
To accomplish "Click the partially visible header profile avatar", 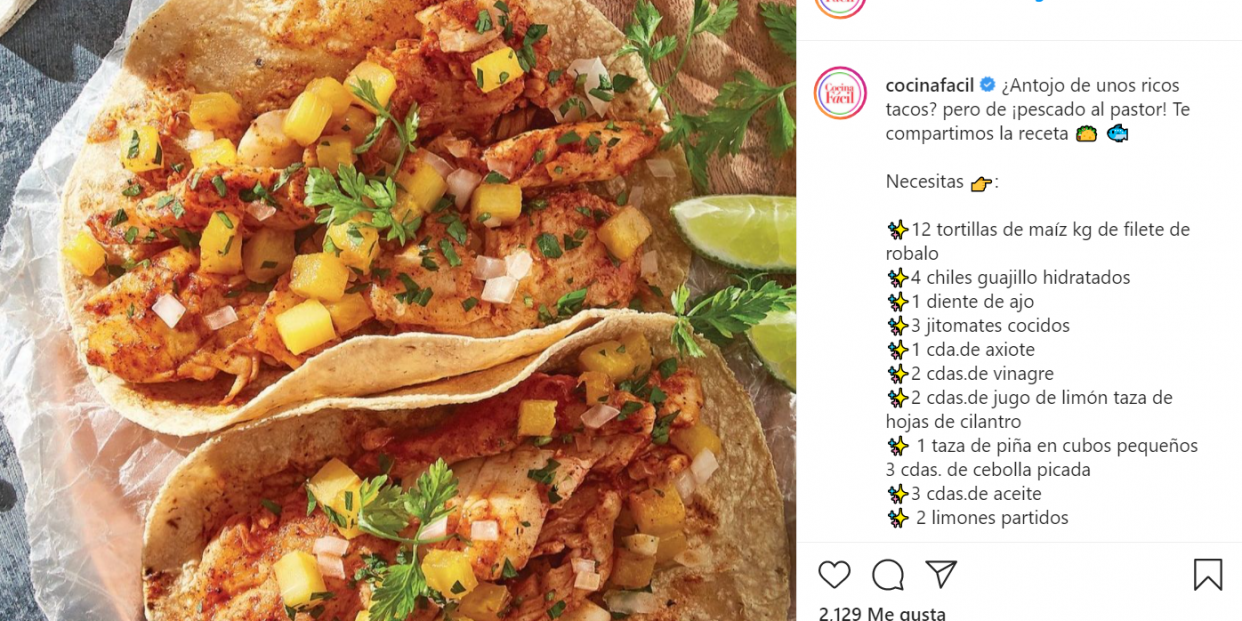I will [840, 6].
